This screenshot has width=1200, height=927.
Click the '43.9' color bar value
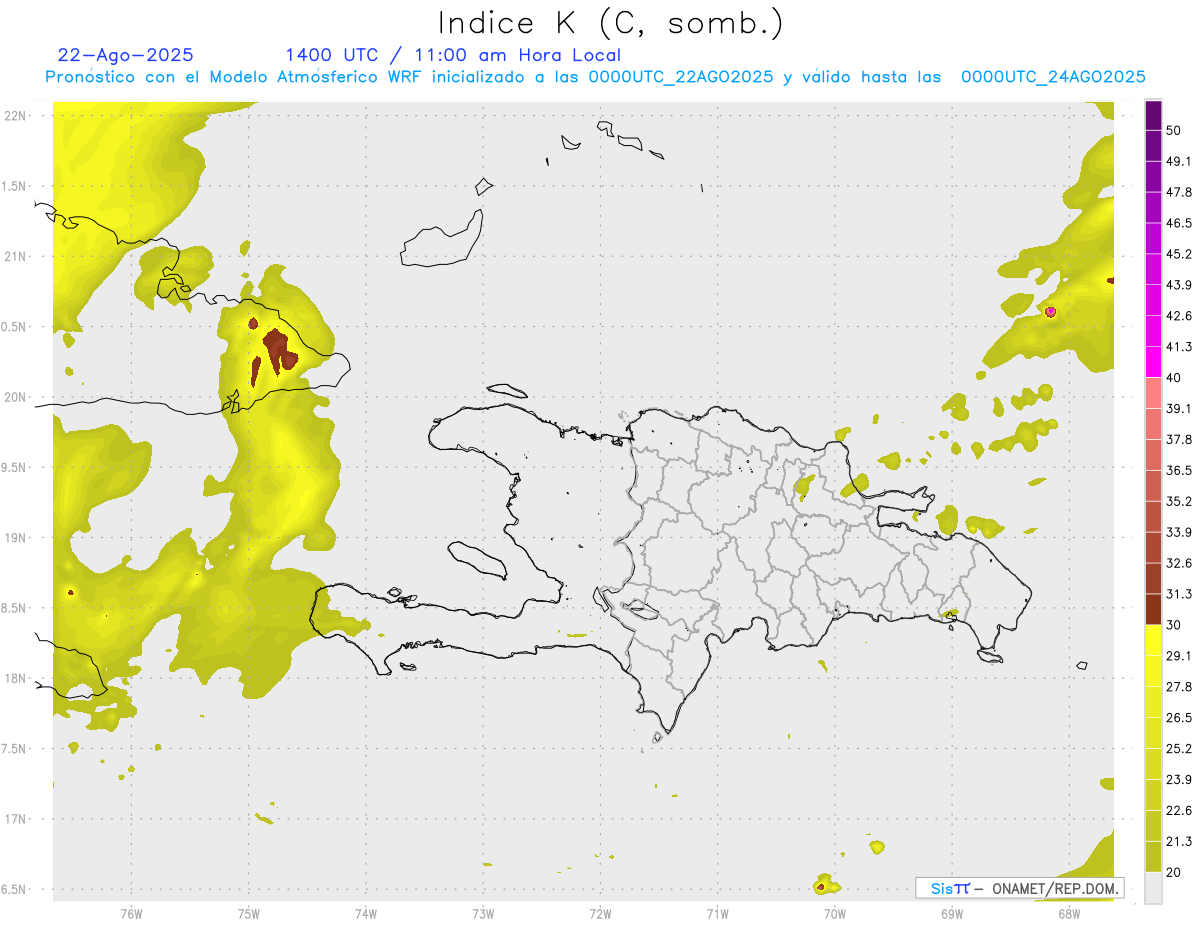[x=1180, y=285]
